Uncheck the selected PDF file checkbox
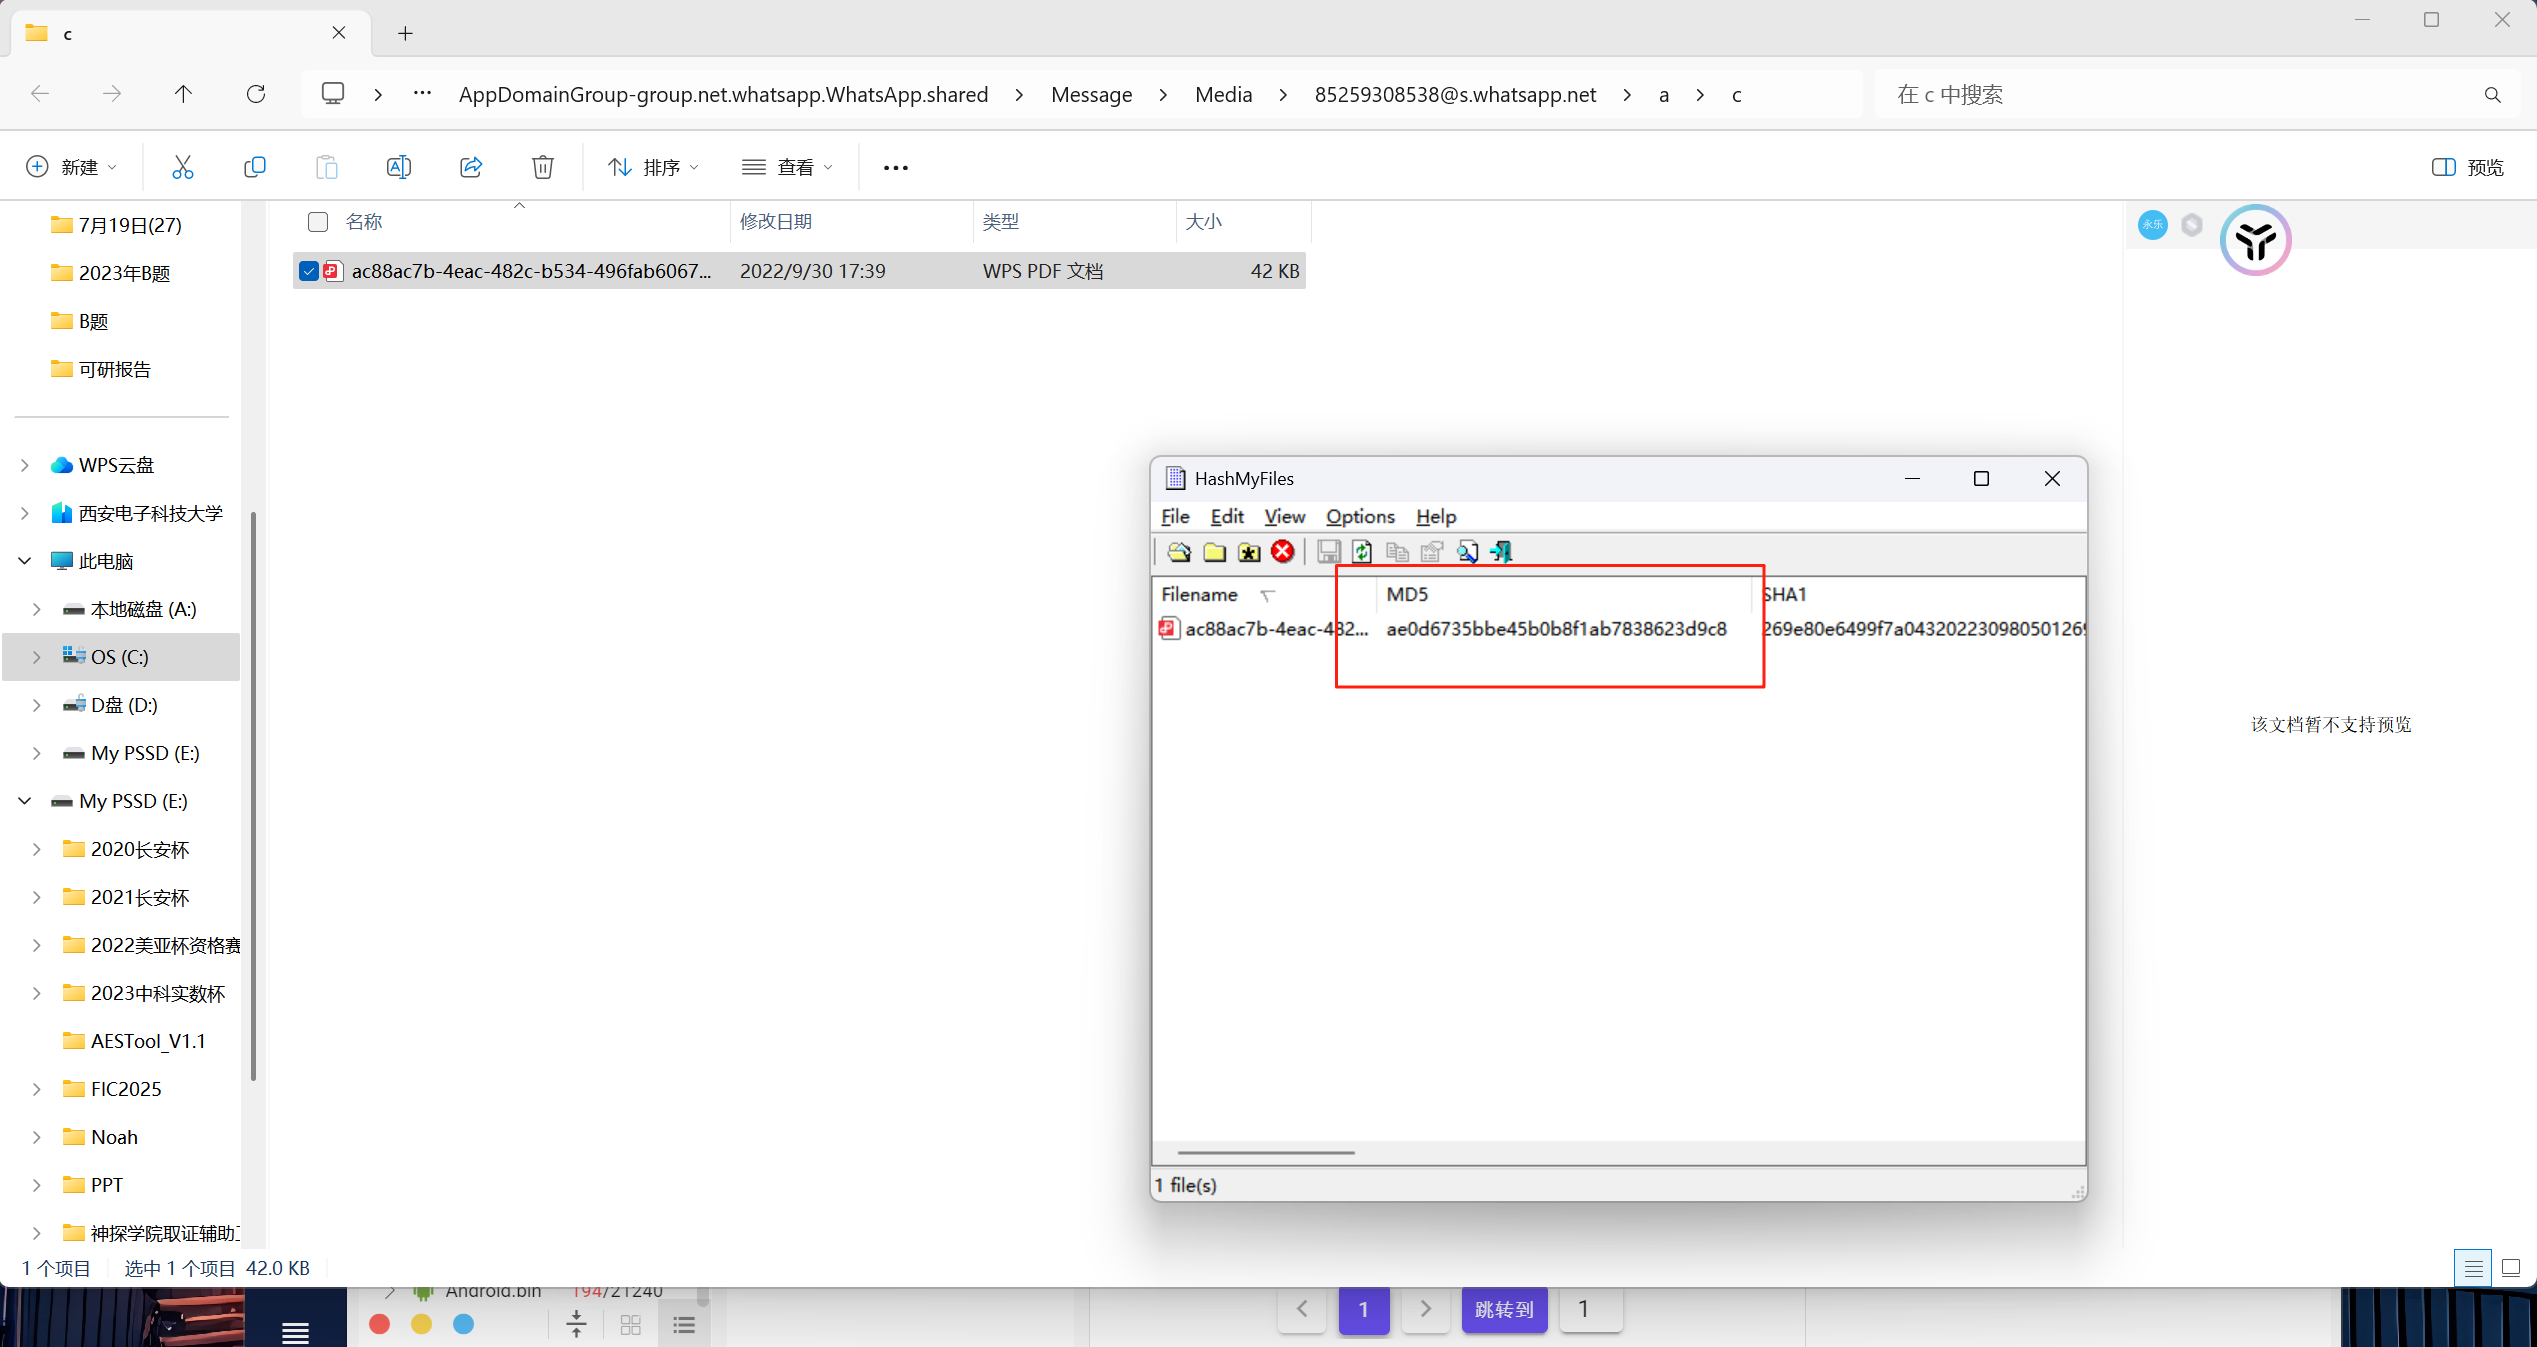Viewport: 2537px width, 1347px height. click(x=309, y=271)
